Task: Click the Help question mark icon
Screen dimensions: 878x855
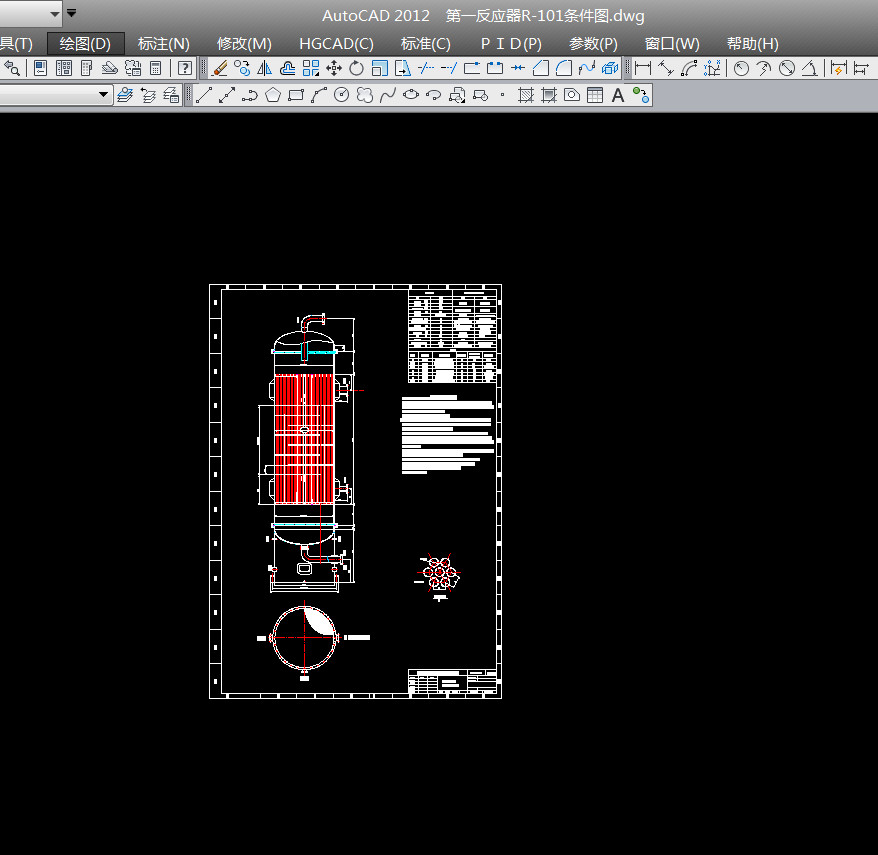Action: (x=184, y=68)
